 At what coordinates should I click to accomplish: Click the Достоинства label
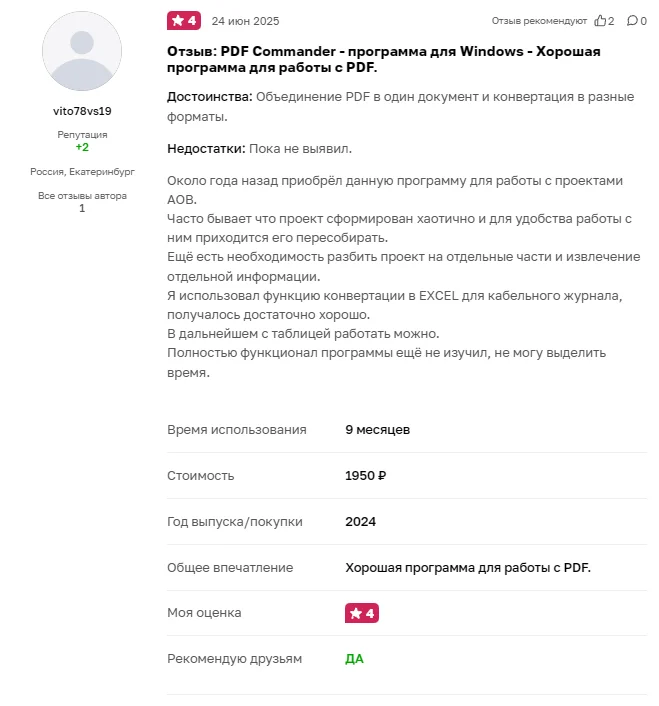pos(210,97)
